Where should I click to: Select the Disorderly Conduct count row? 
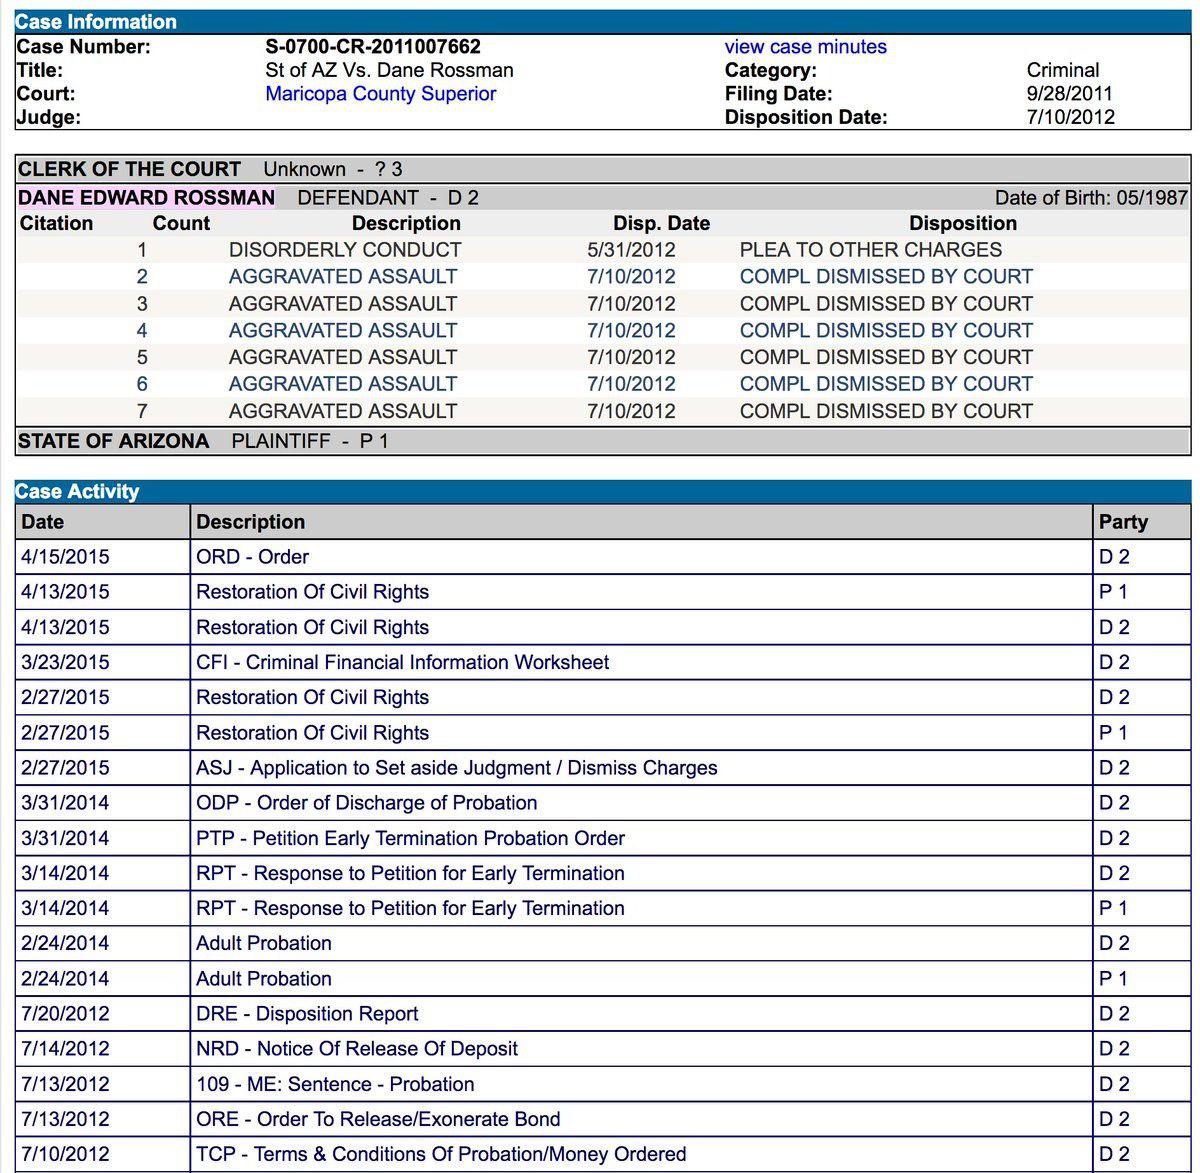(345, 250)
